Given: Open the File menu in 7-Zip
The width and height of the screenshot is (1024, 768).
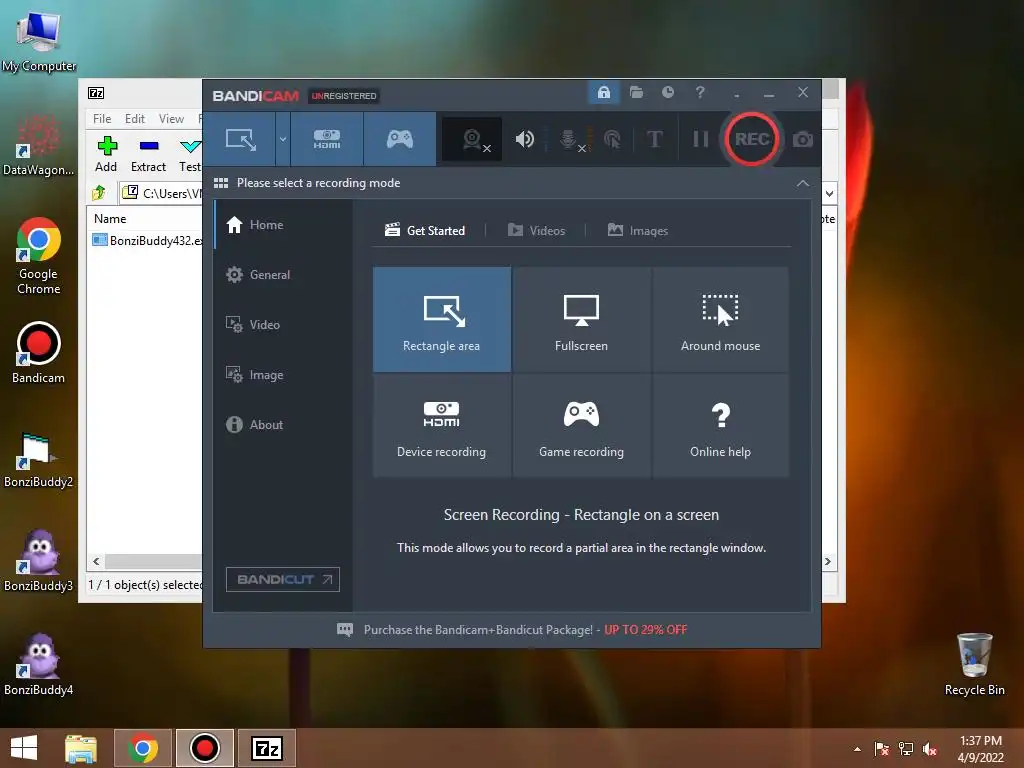Looking at the screenshot, I should [102, 119].
